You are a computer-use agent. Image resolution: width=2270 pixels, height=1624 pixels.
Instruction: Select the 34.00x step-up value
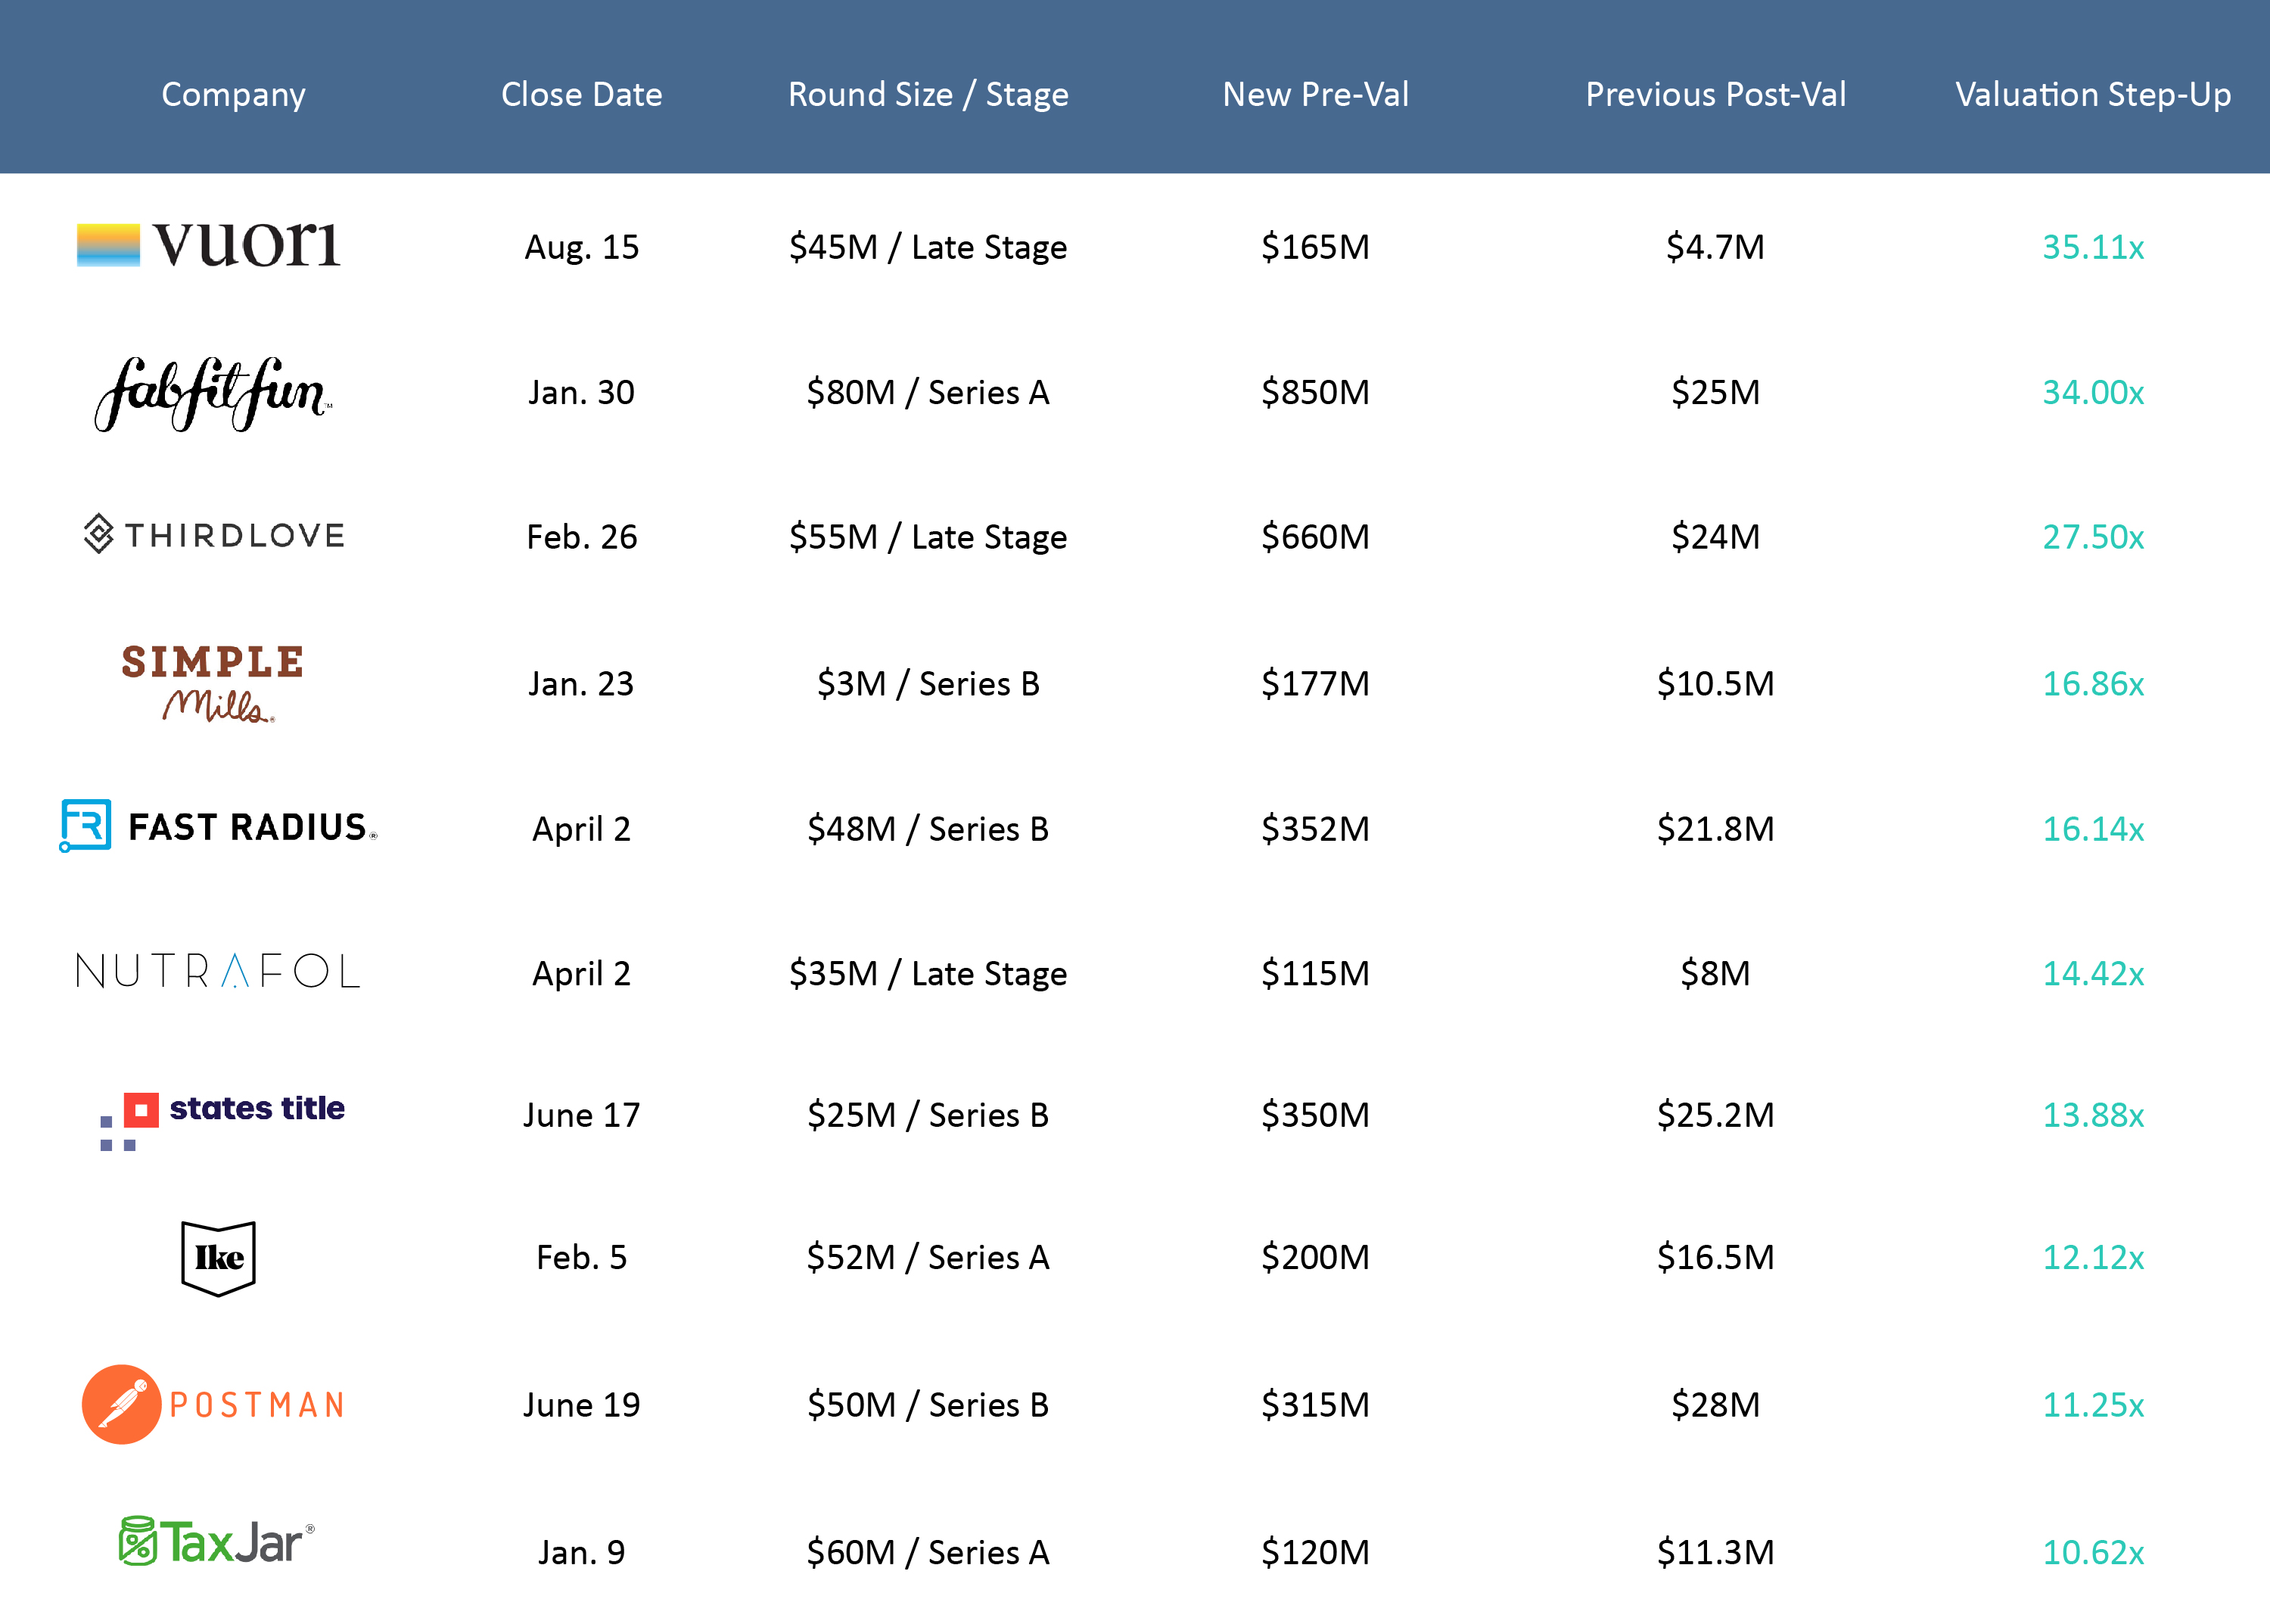click(2093, 392)
